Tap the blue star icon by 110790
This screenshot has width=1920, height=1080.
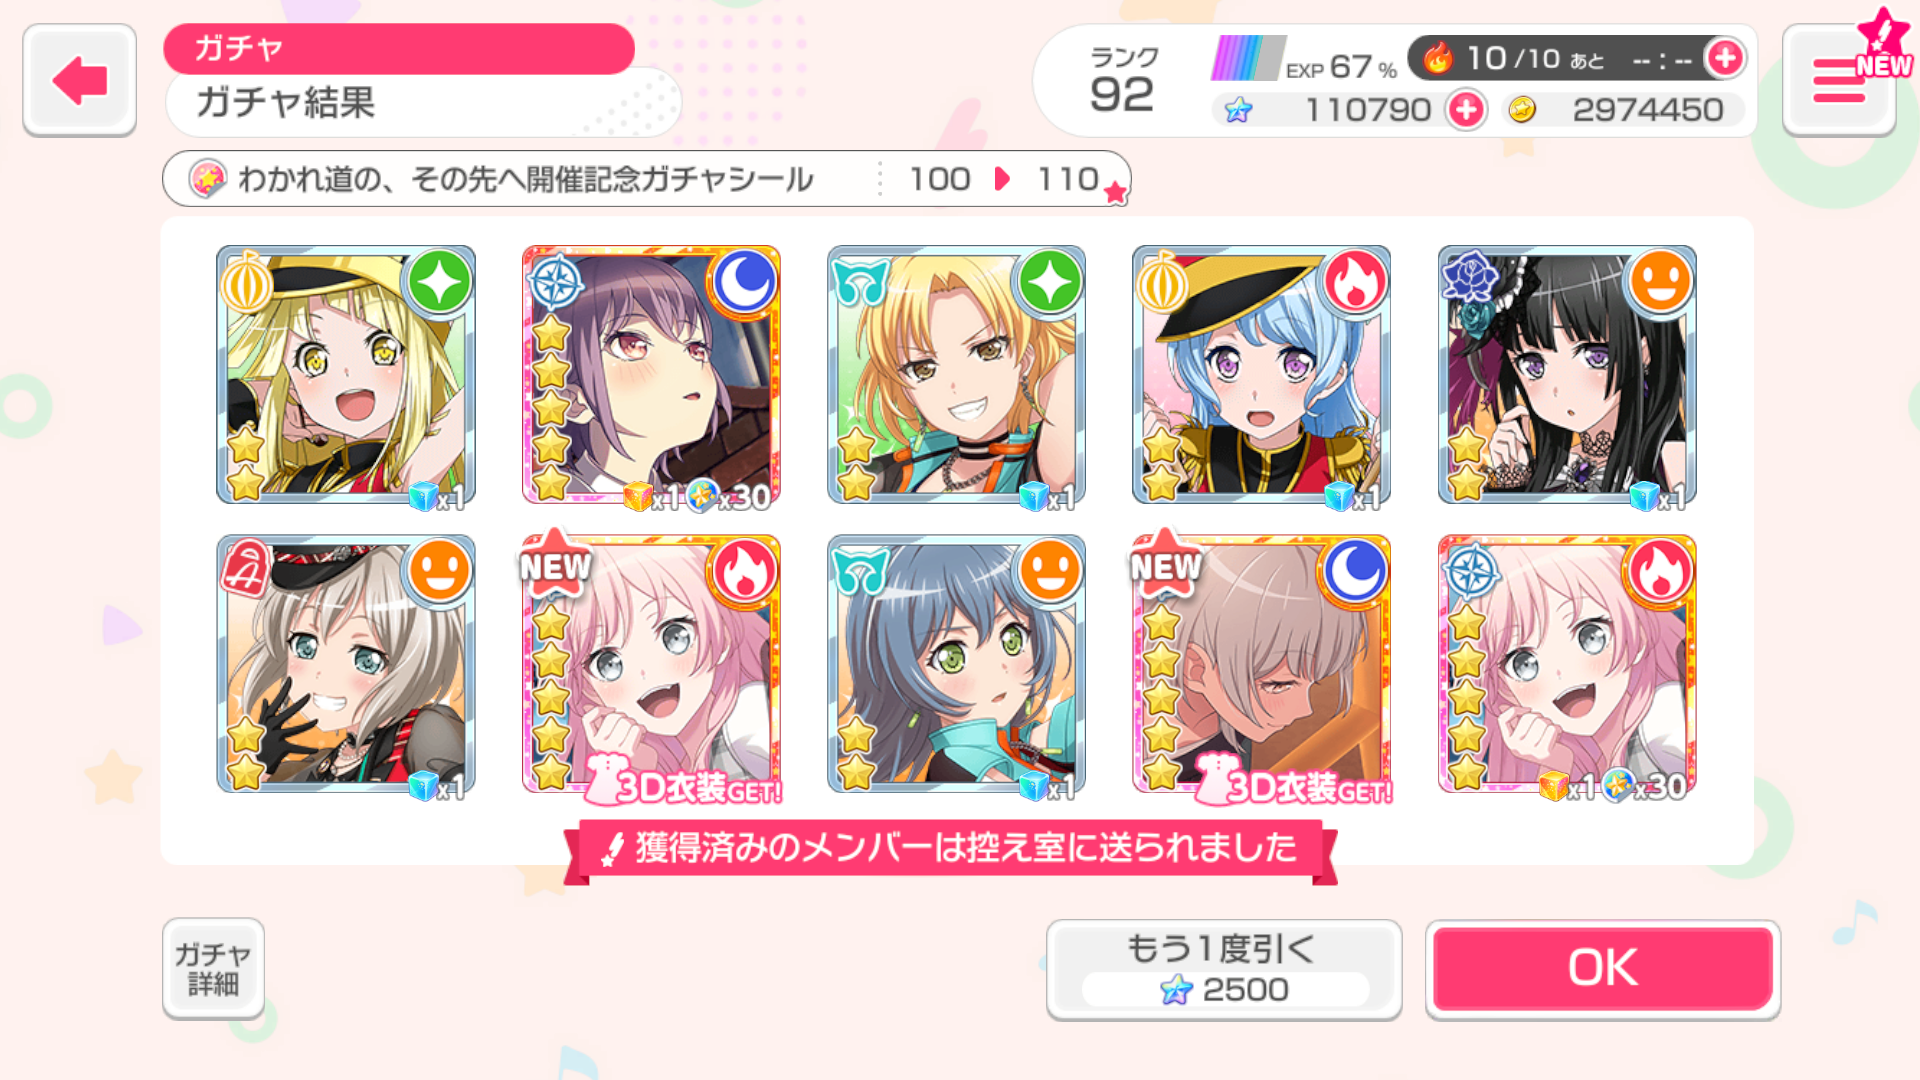pos(1238,110)
